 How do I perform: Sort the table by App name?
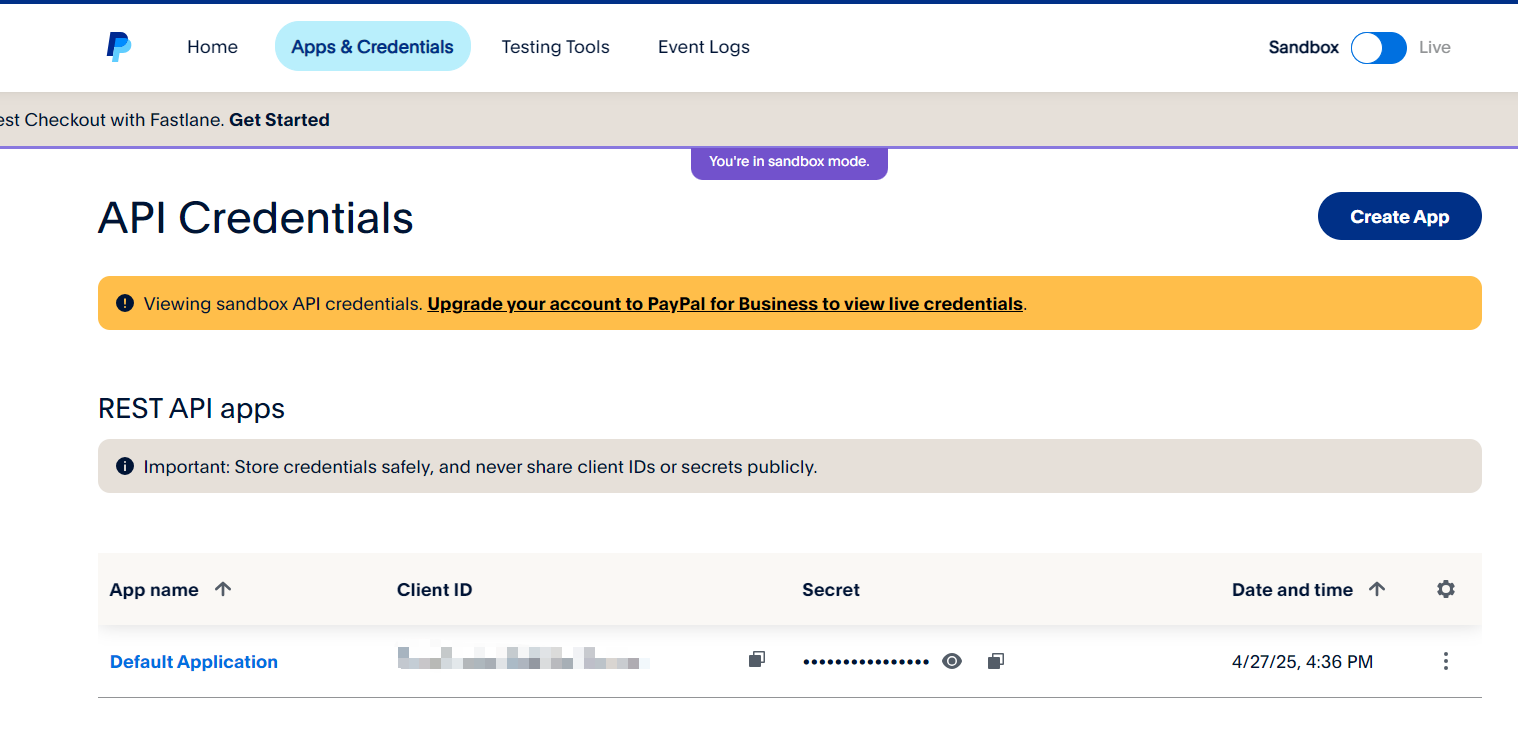click(171, 589)
